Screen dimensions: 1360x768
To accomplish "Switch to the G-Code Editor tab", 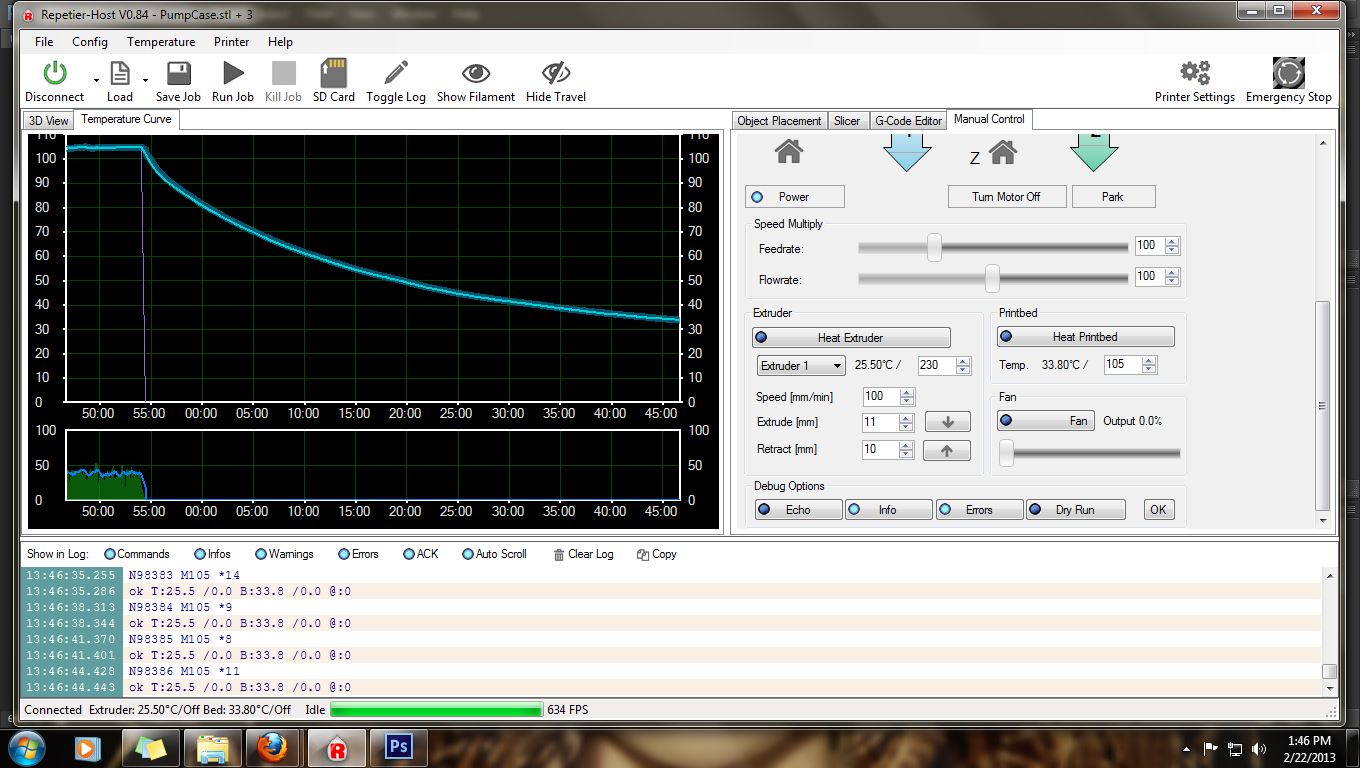I will (x=908, y=121).
